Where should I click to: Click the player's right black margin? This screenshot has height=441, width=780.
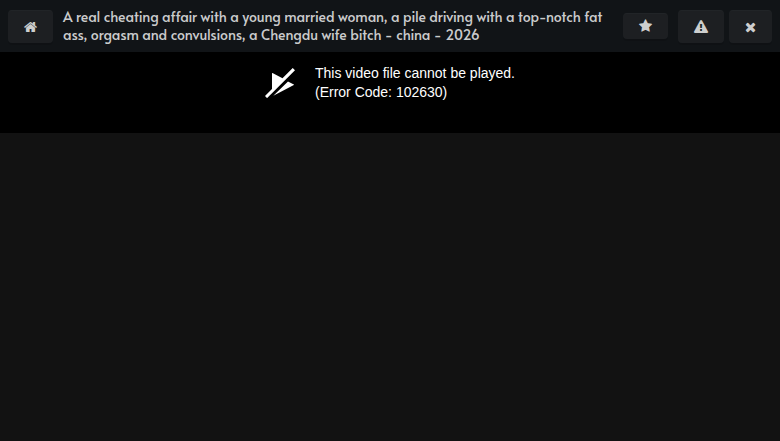(647, 92)
